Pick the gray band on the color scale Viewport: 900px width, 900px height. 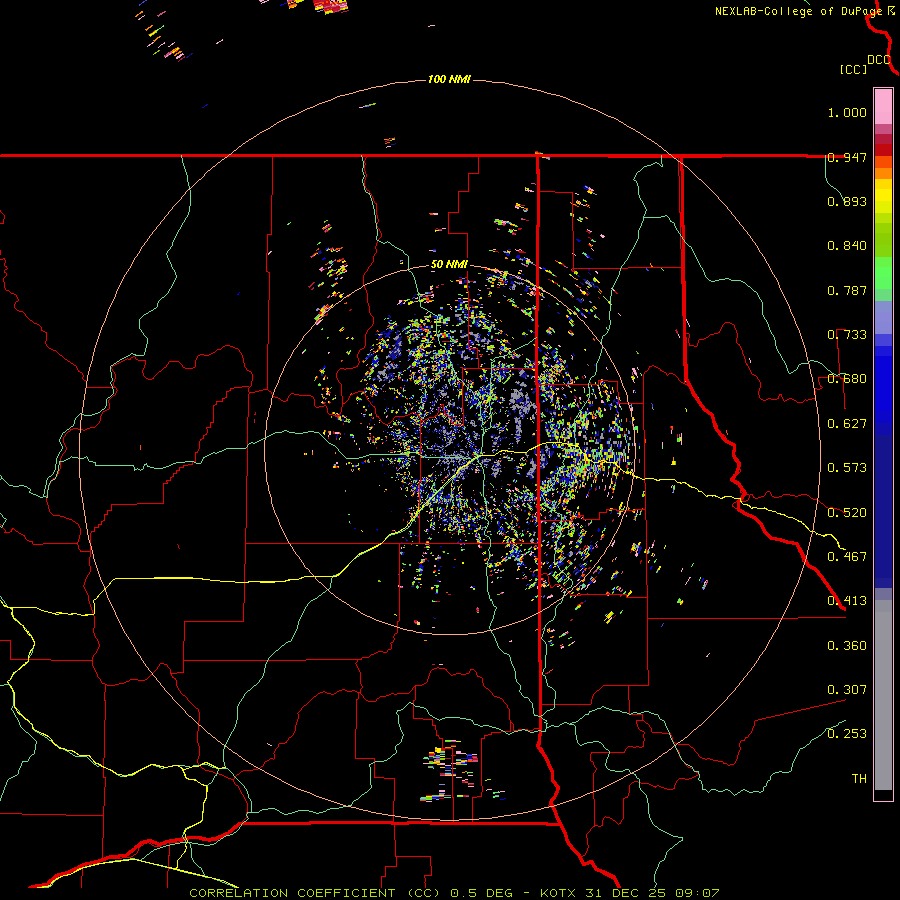point(883,695)
